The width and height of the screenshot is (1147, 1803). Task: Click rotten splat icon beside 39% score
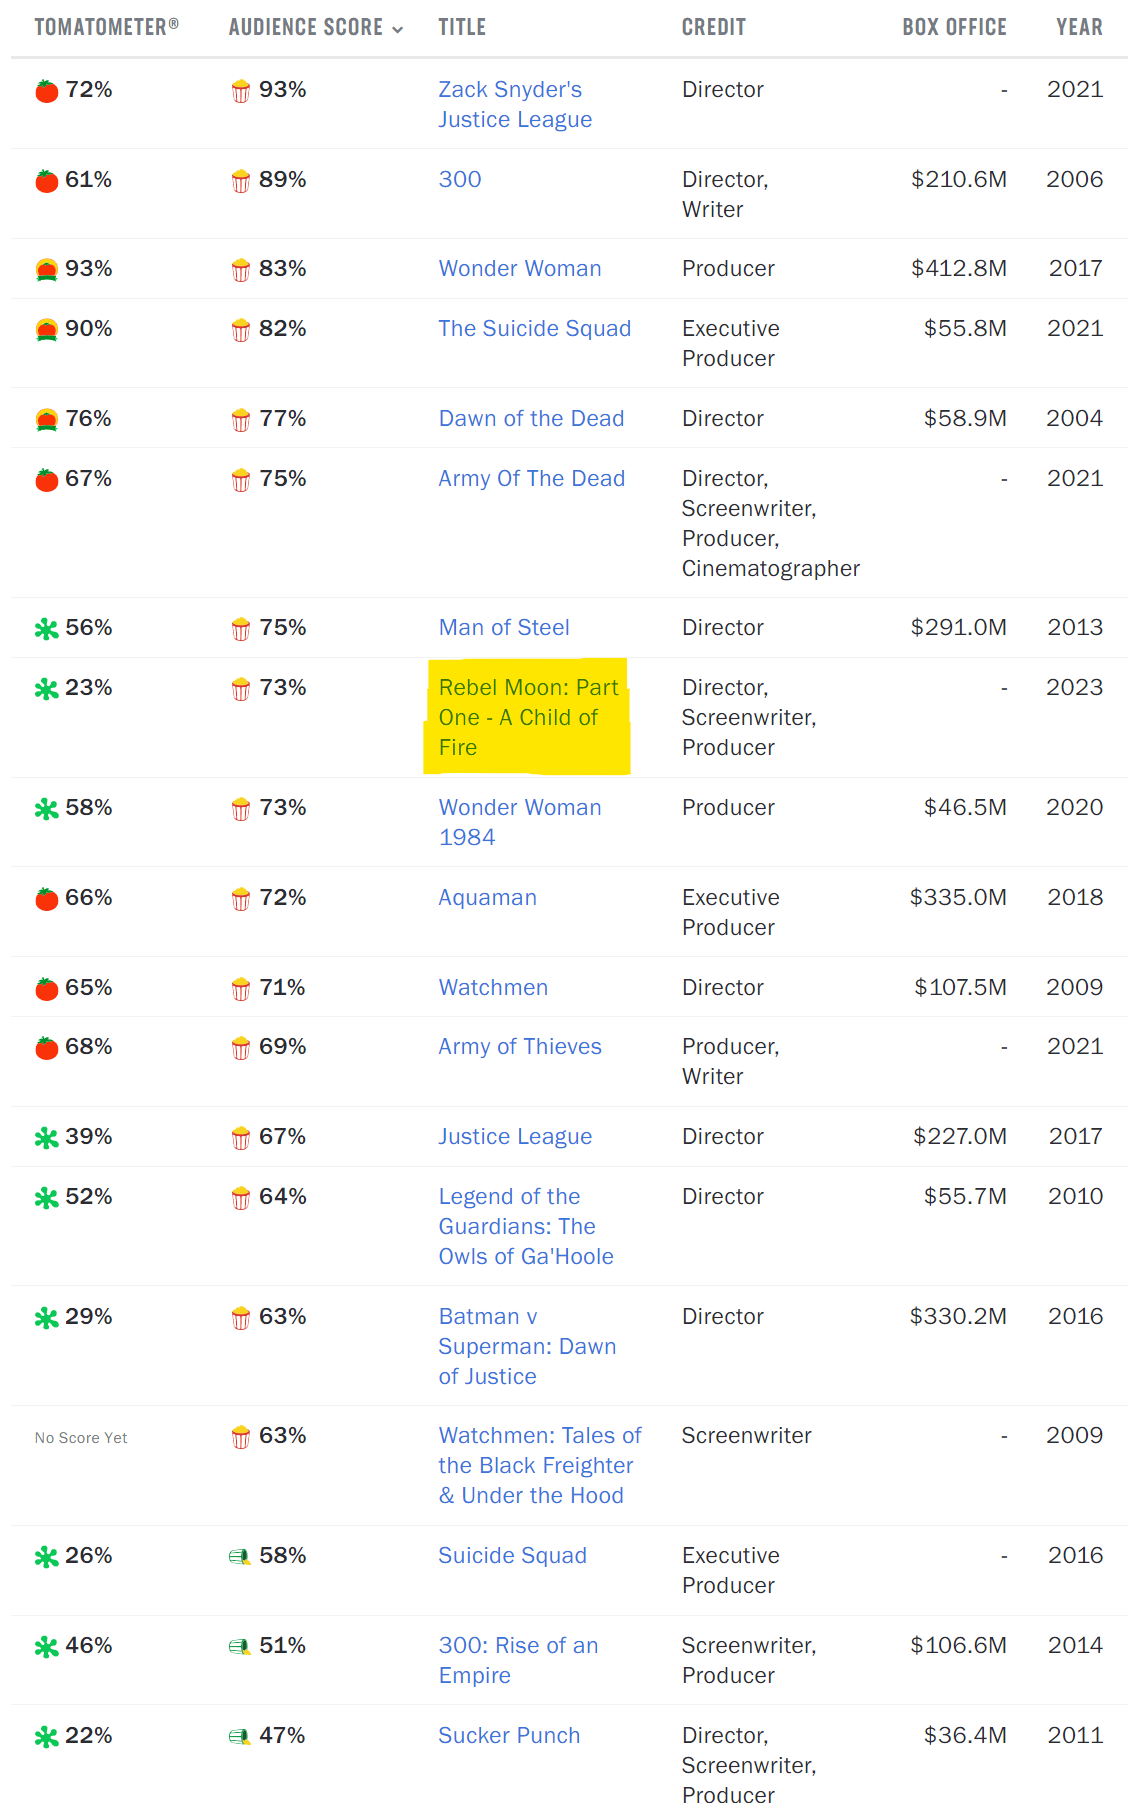tap(46, 1138)
